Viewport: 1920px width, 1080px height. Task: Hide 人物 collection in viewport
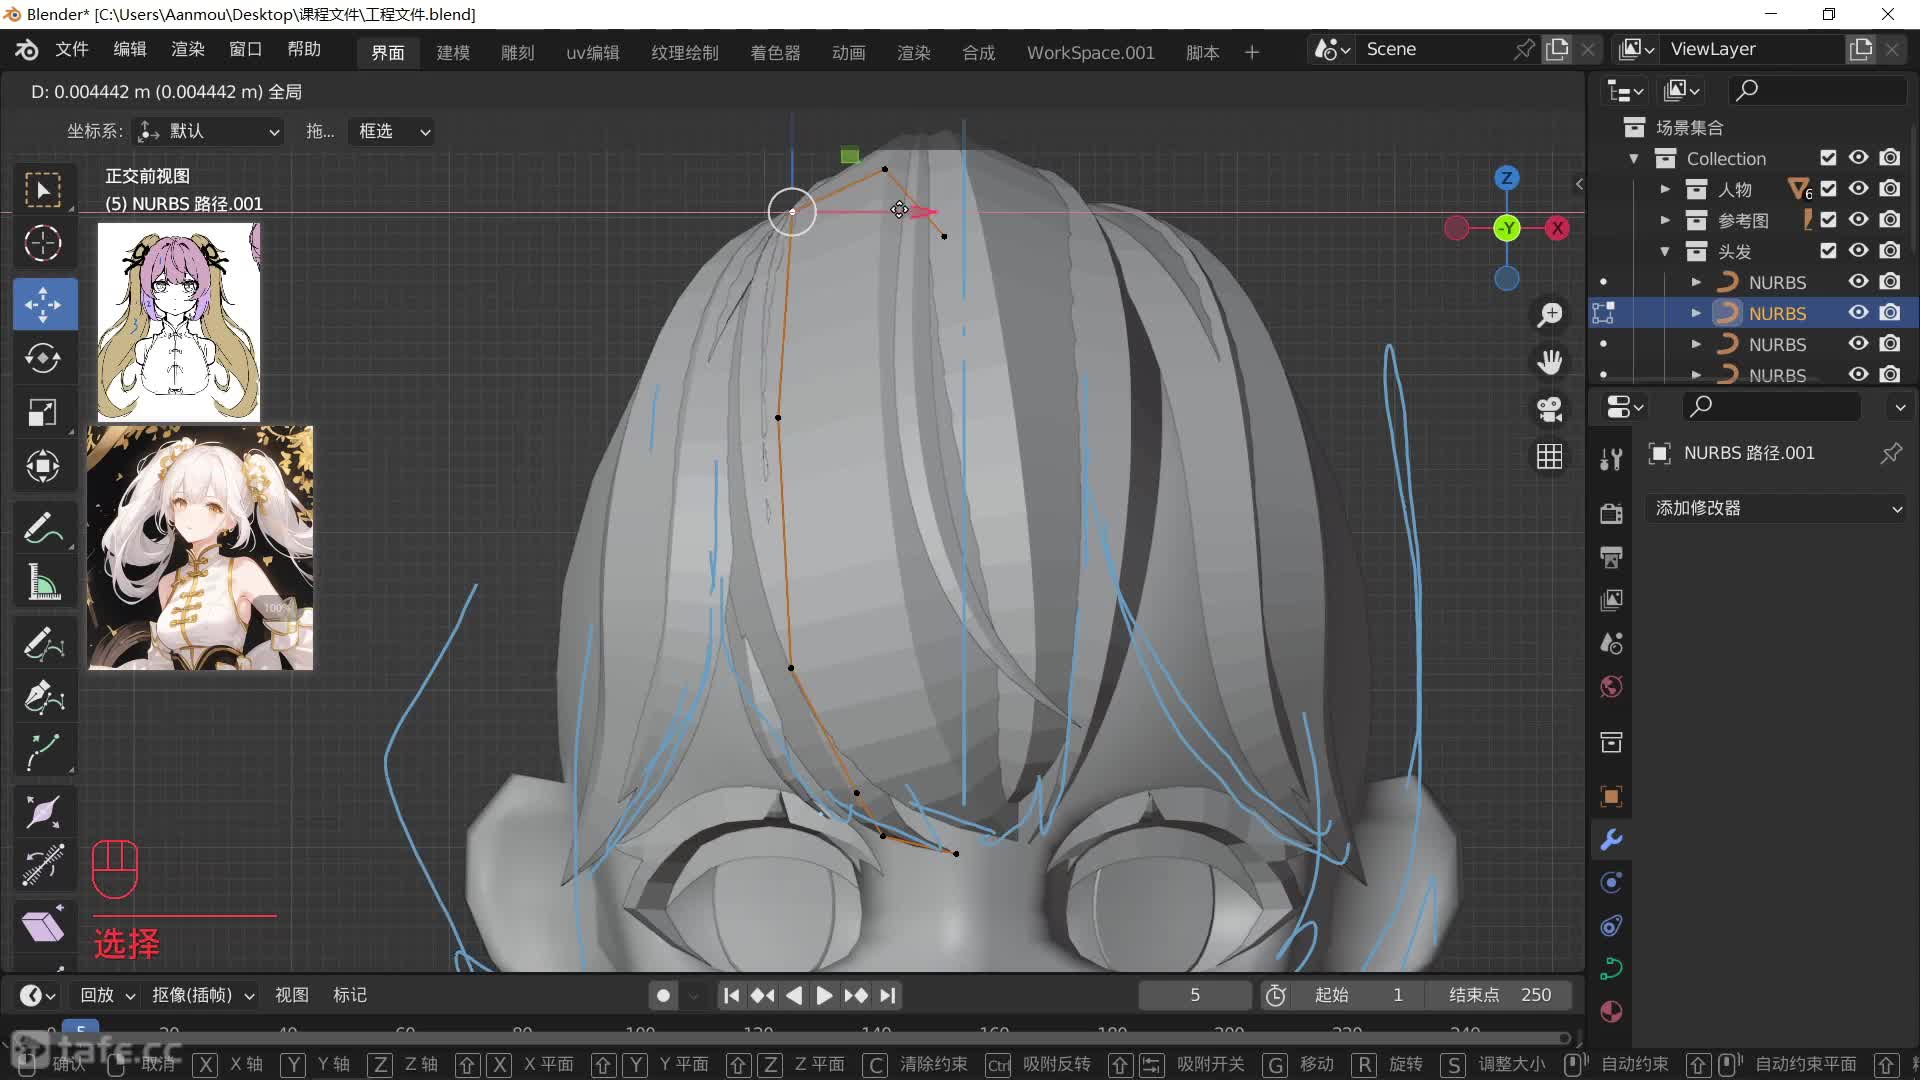pos(1858,188)
